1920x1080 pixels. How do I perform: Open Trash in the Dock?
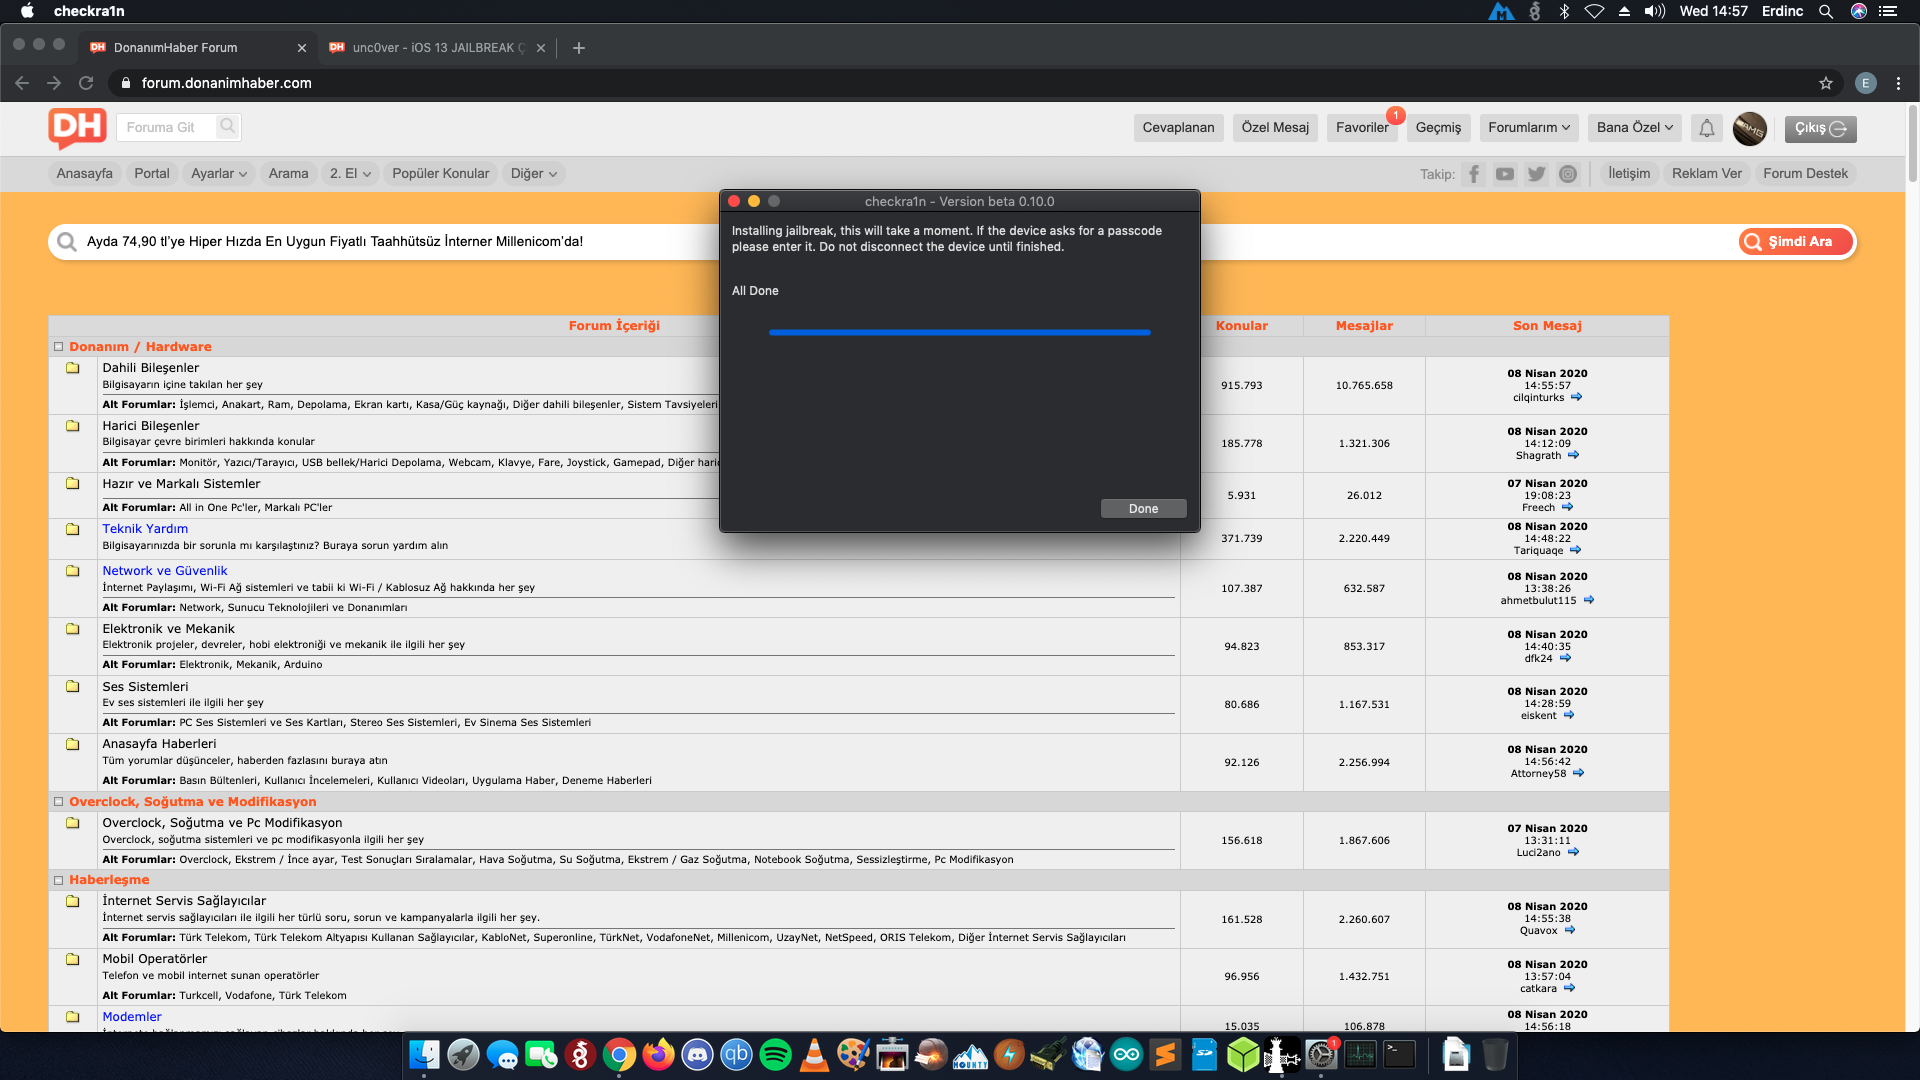pyautogui.click(x=1495, y=1054)
